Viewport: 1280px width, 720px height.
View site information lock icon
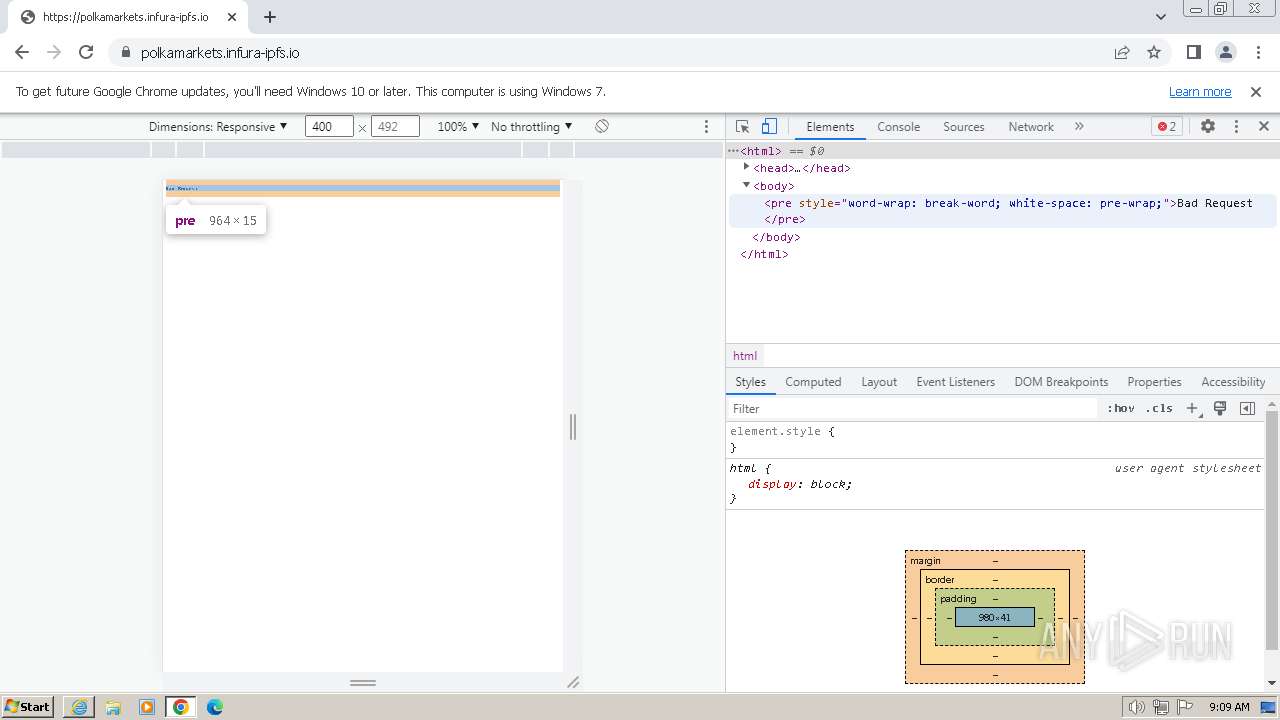(125, 53)
